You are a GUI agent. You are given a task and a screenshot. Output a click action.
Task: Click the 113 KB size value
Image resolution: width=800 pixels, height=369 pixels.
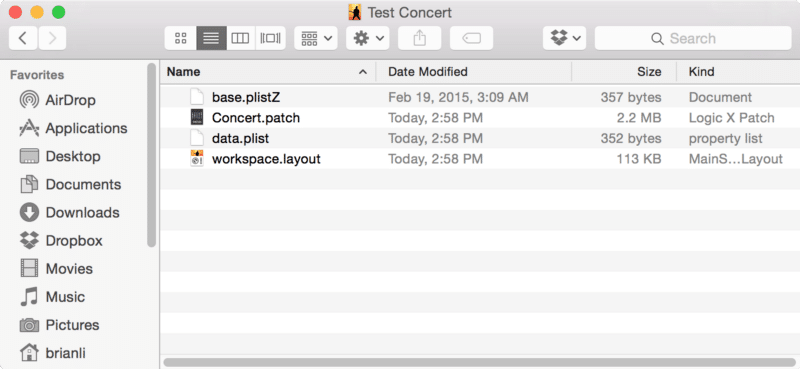tap(639, 159)
